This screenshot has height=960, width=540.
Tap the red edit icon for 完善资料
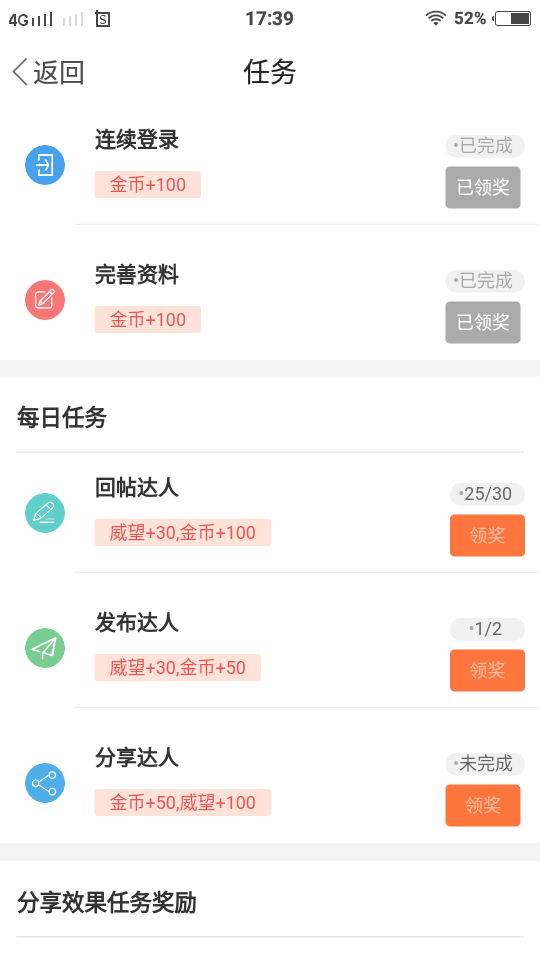click(45, 299)
